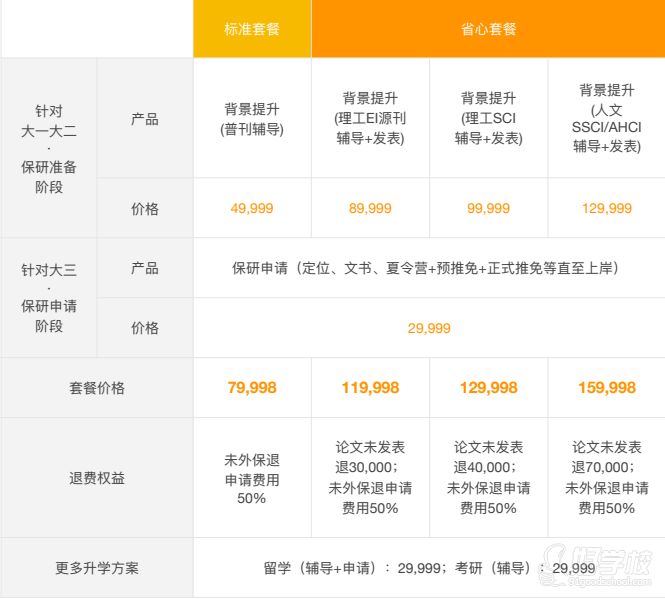Click the 119,998 package price

pos(370,388)
